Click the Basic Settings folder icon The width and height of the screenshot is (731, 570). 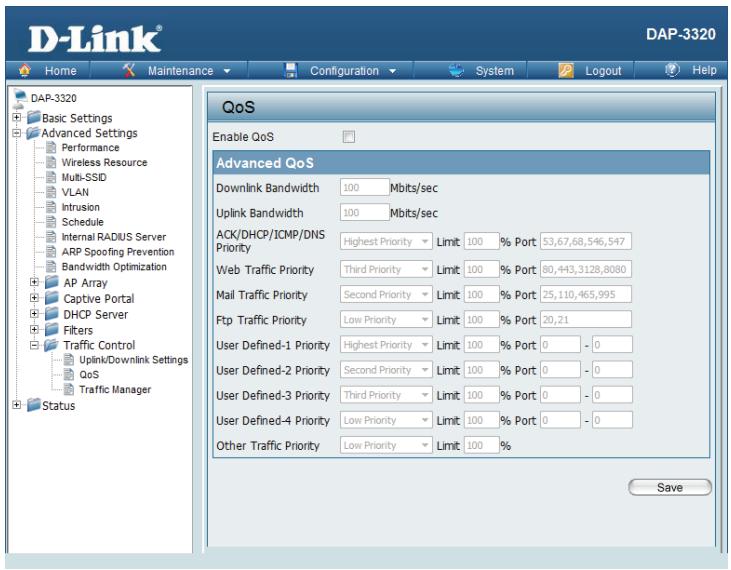coord(34,117)
